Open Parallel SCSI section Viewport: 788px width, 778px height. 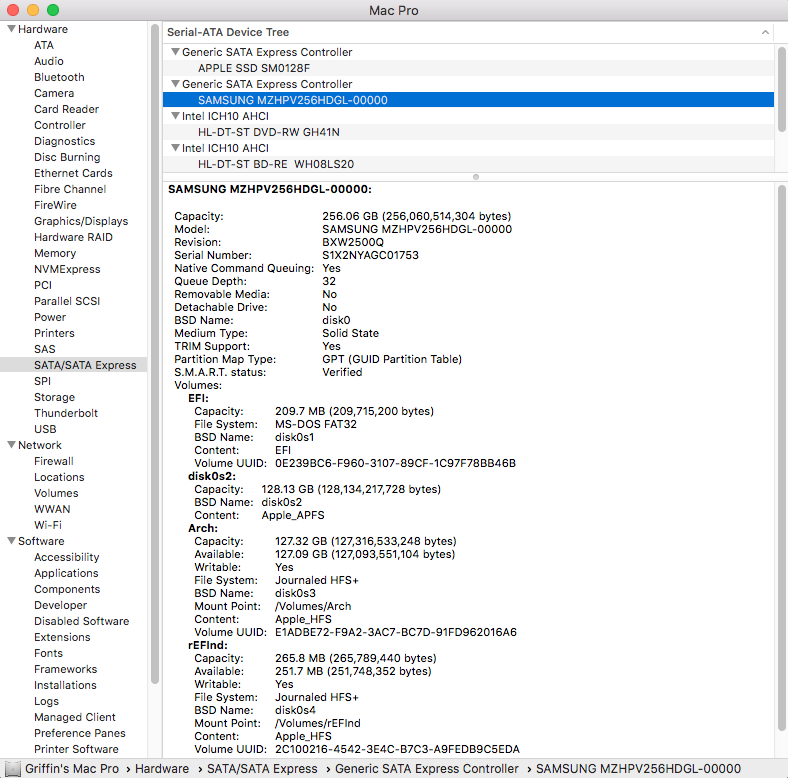[x=67, y=301]
